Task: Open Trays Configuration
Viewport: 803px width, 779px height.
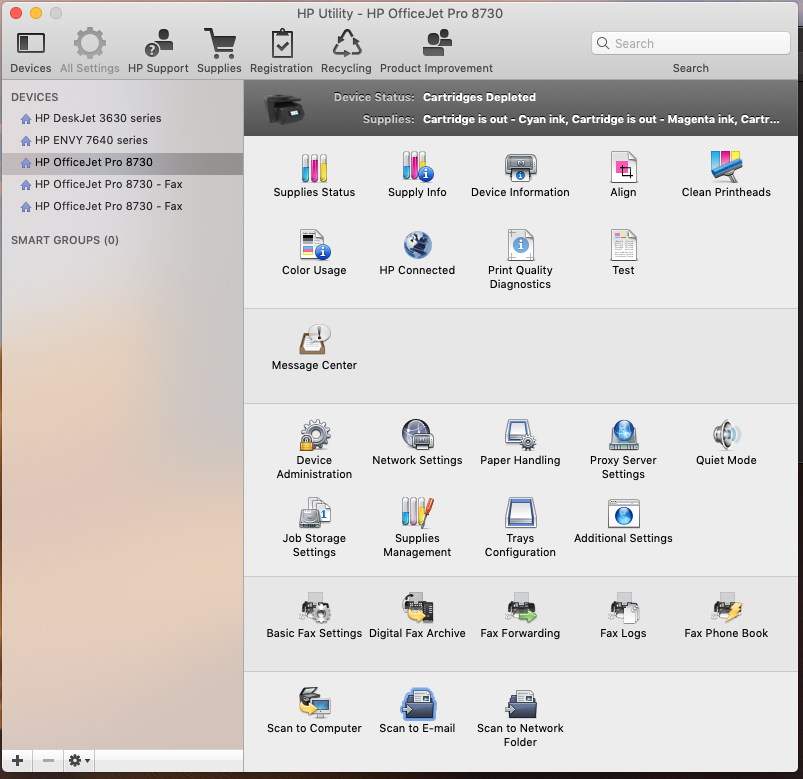Action: [x=520, y=513]
